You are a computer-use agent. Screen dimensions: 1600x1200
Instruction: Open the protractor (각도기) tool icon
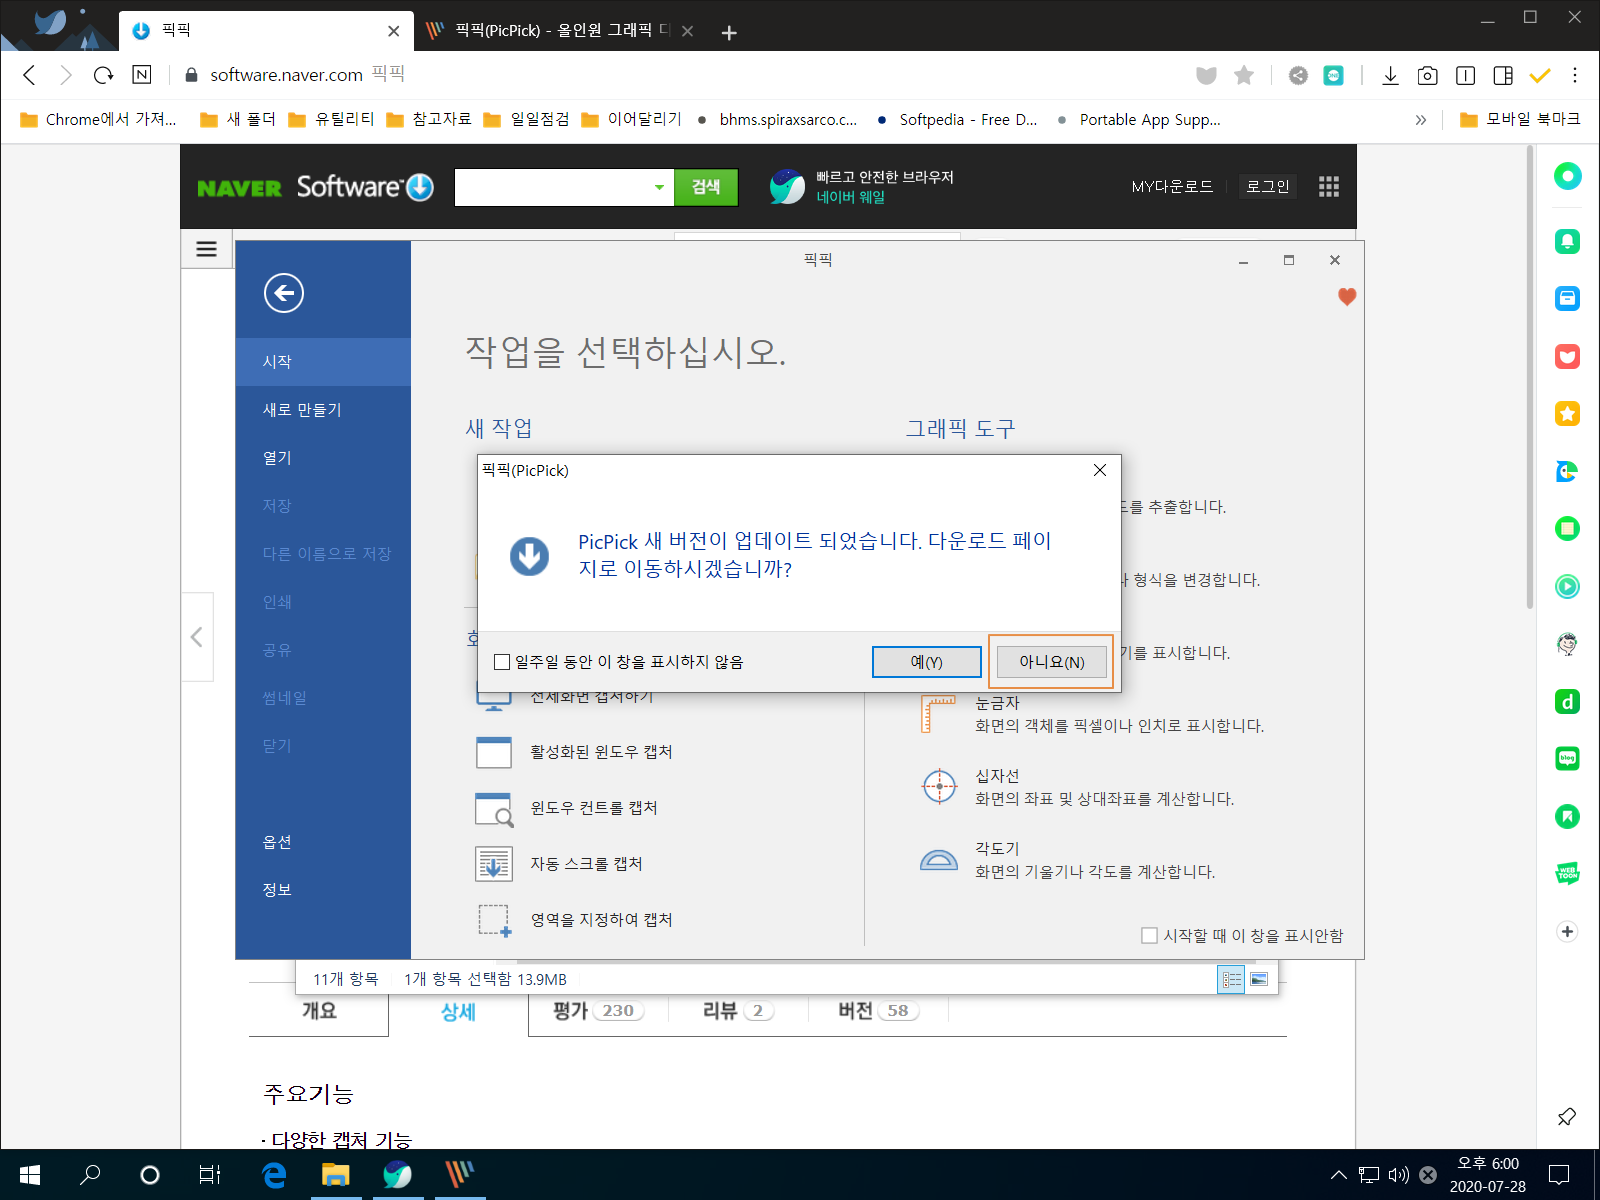939,860
